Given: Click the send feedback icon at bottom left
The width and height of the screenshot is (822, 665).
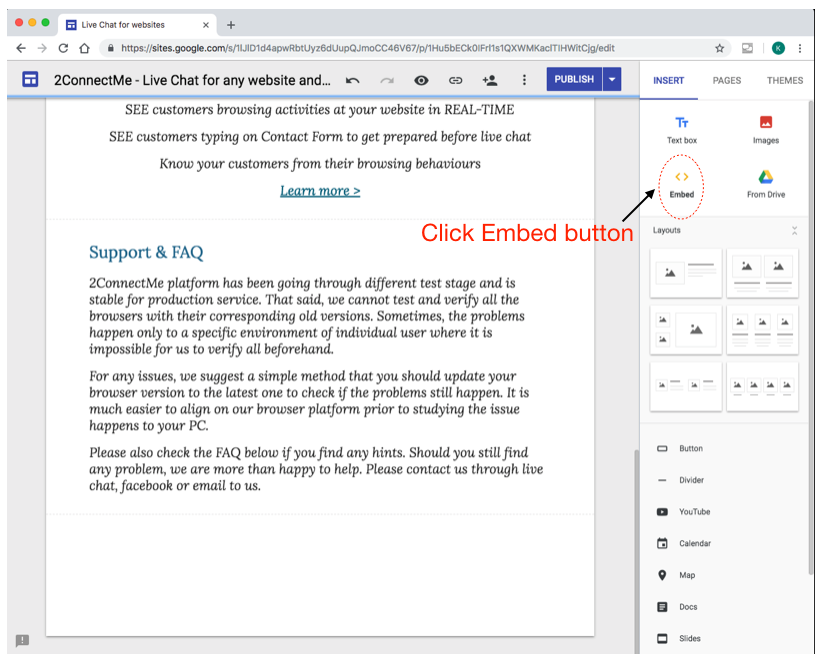Looking at the screenshot, I should [22, 640].
